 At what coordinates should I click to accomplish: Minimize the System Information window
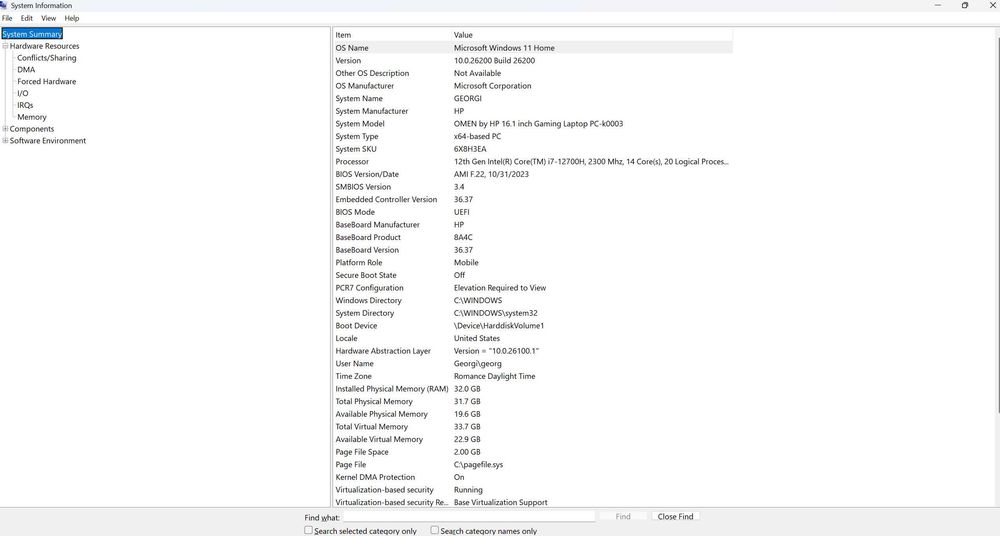point(938,5)
